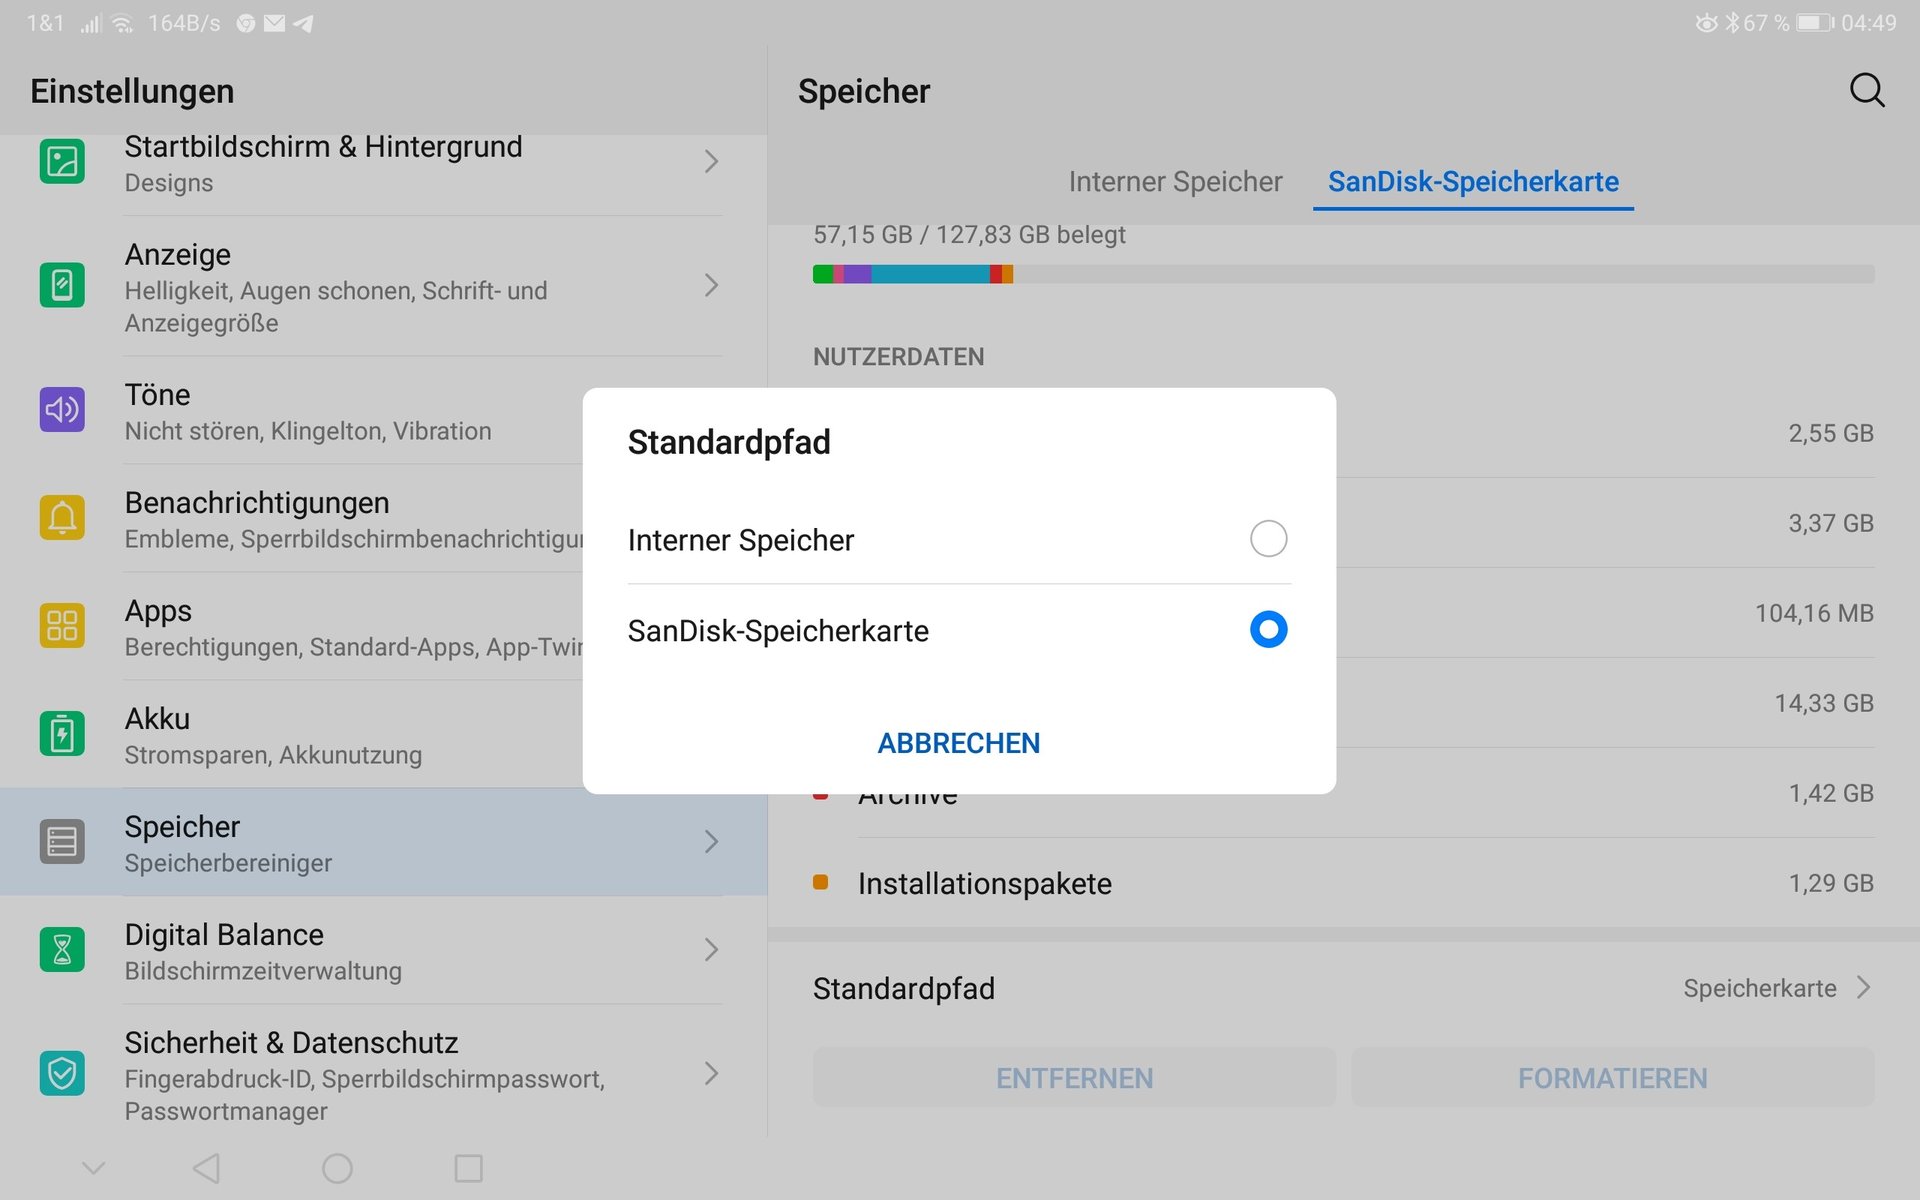Open Standardpfad Speicherkarte chevron
The height and width of the screenshot is (1200, 1920).
pos(1863,988)
